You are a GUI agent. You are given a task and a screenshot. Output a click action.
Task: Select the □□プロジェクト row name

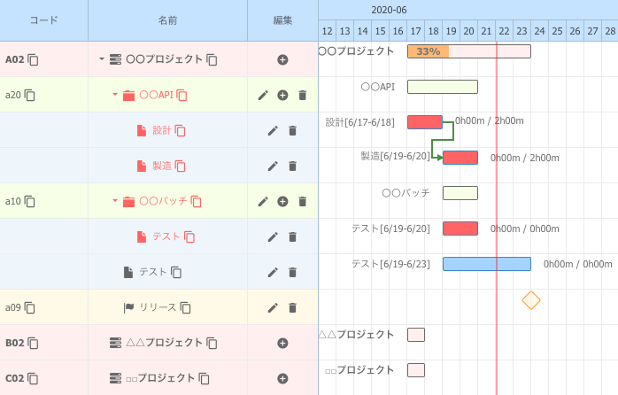160,378
